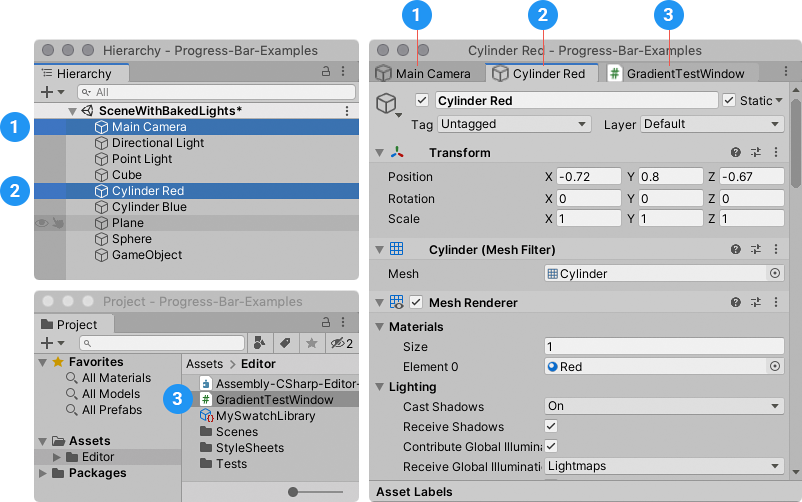The height and width of the screenshot is (502, 802).
Task: Open the Layer dropdown set to Default
Action: pos(711,124)
